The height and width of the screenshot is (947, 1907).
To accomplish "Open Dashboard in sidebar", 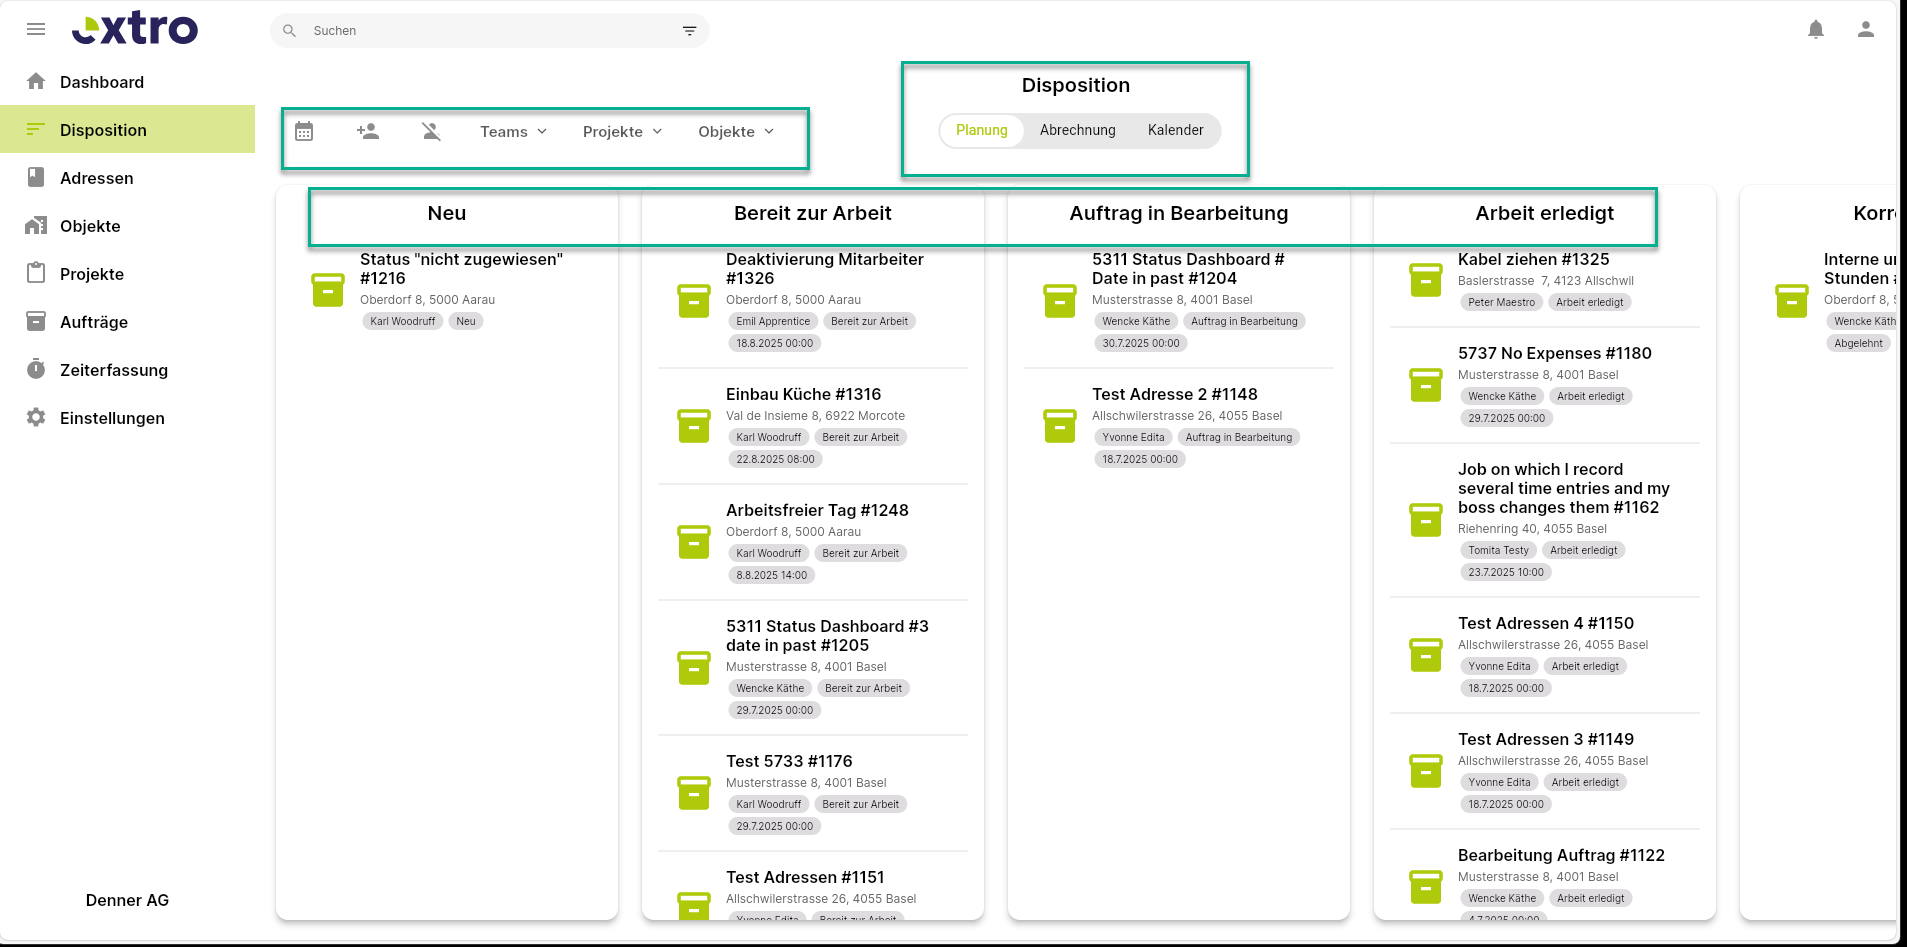I will 127,82.
